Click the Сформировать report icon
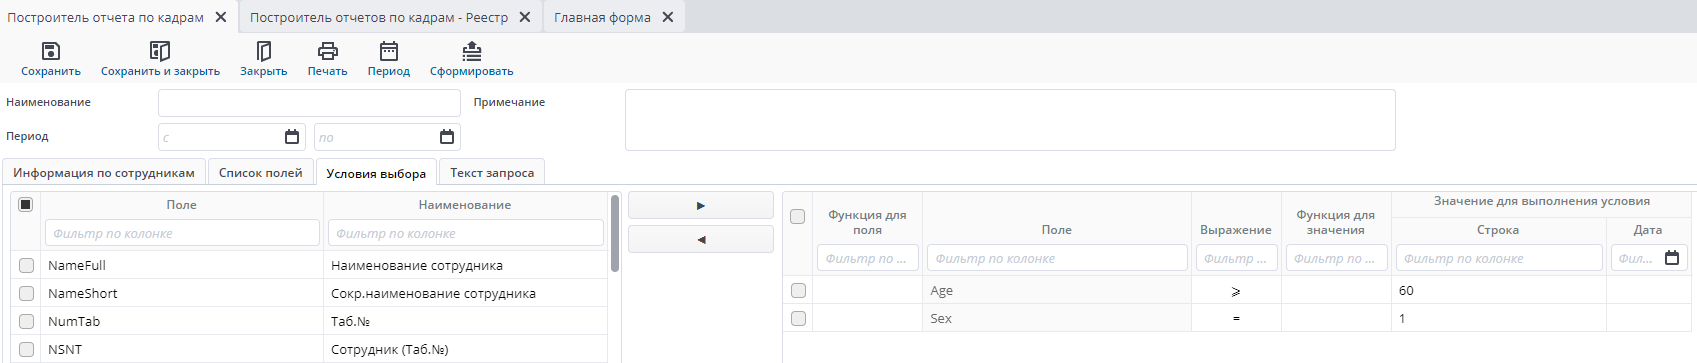The height and width of the screenshot is (363, 1697). (x=472, y=51)
